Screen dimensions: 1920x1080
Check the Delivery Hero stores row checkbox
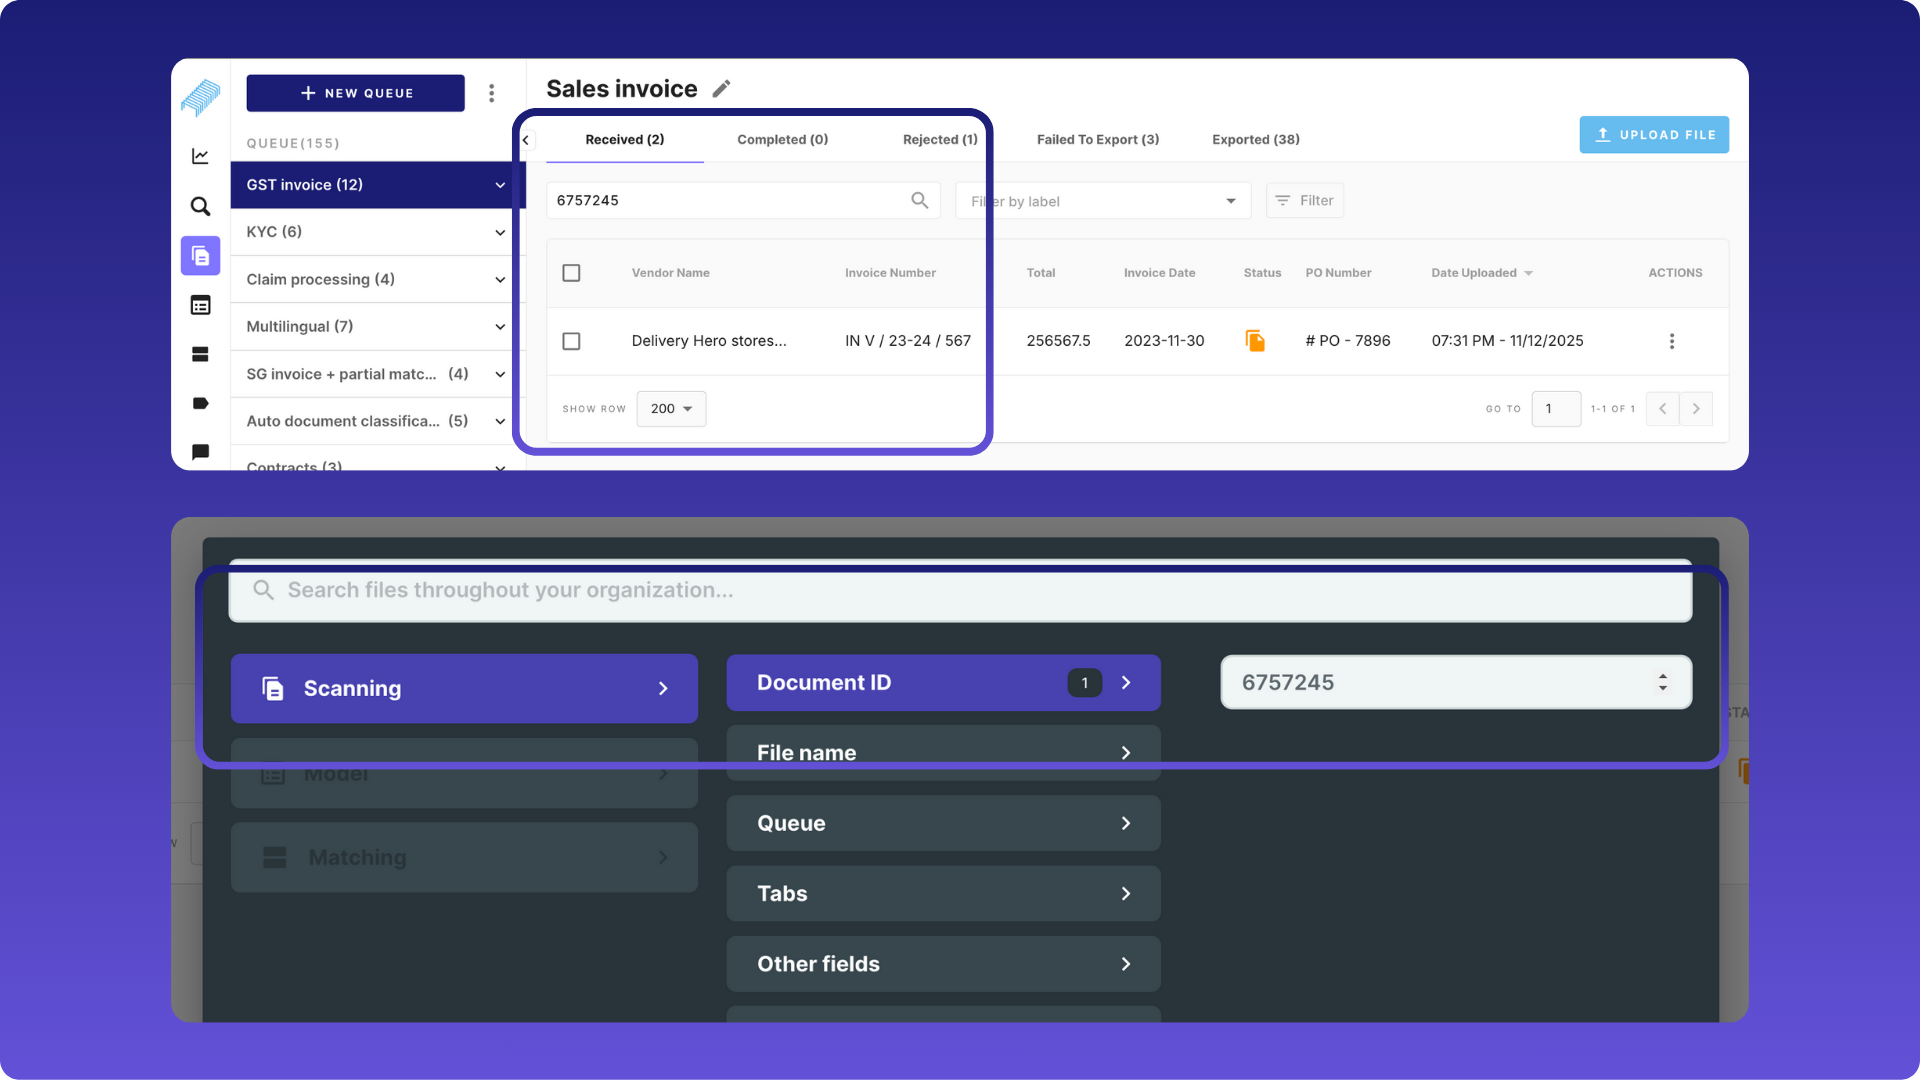(x=571, y=341)
